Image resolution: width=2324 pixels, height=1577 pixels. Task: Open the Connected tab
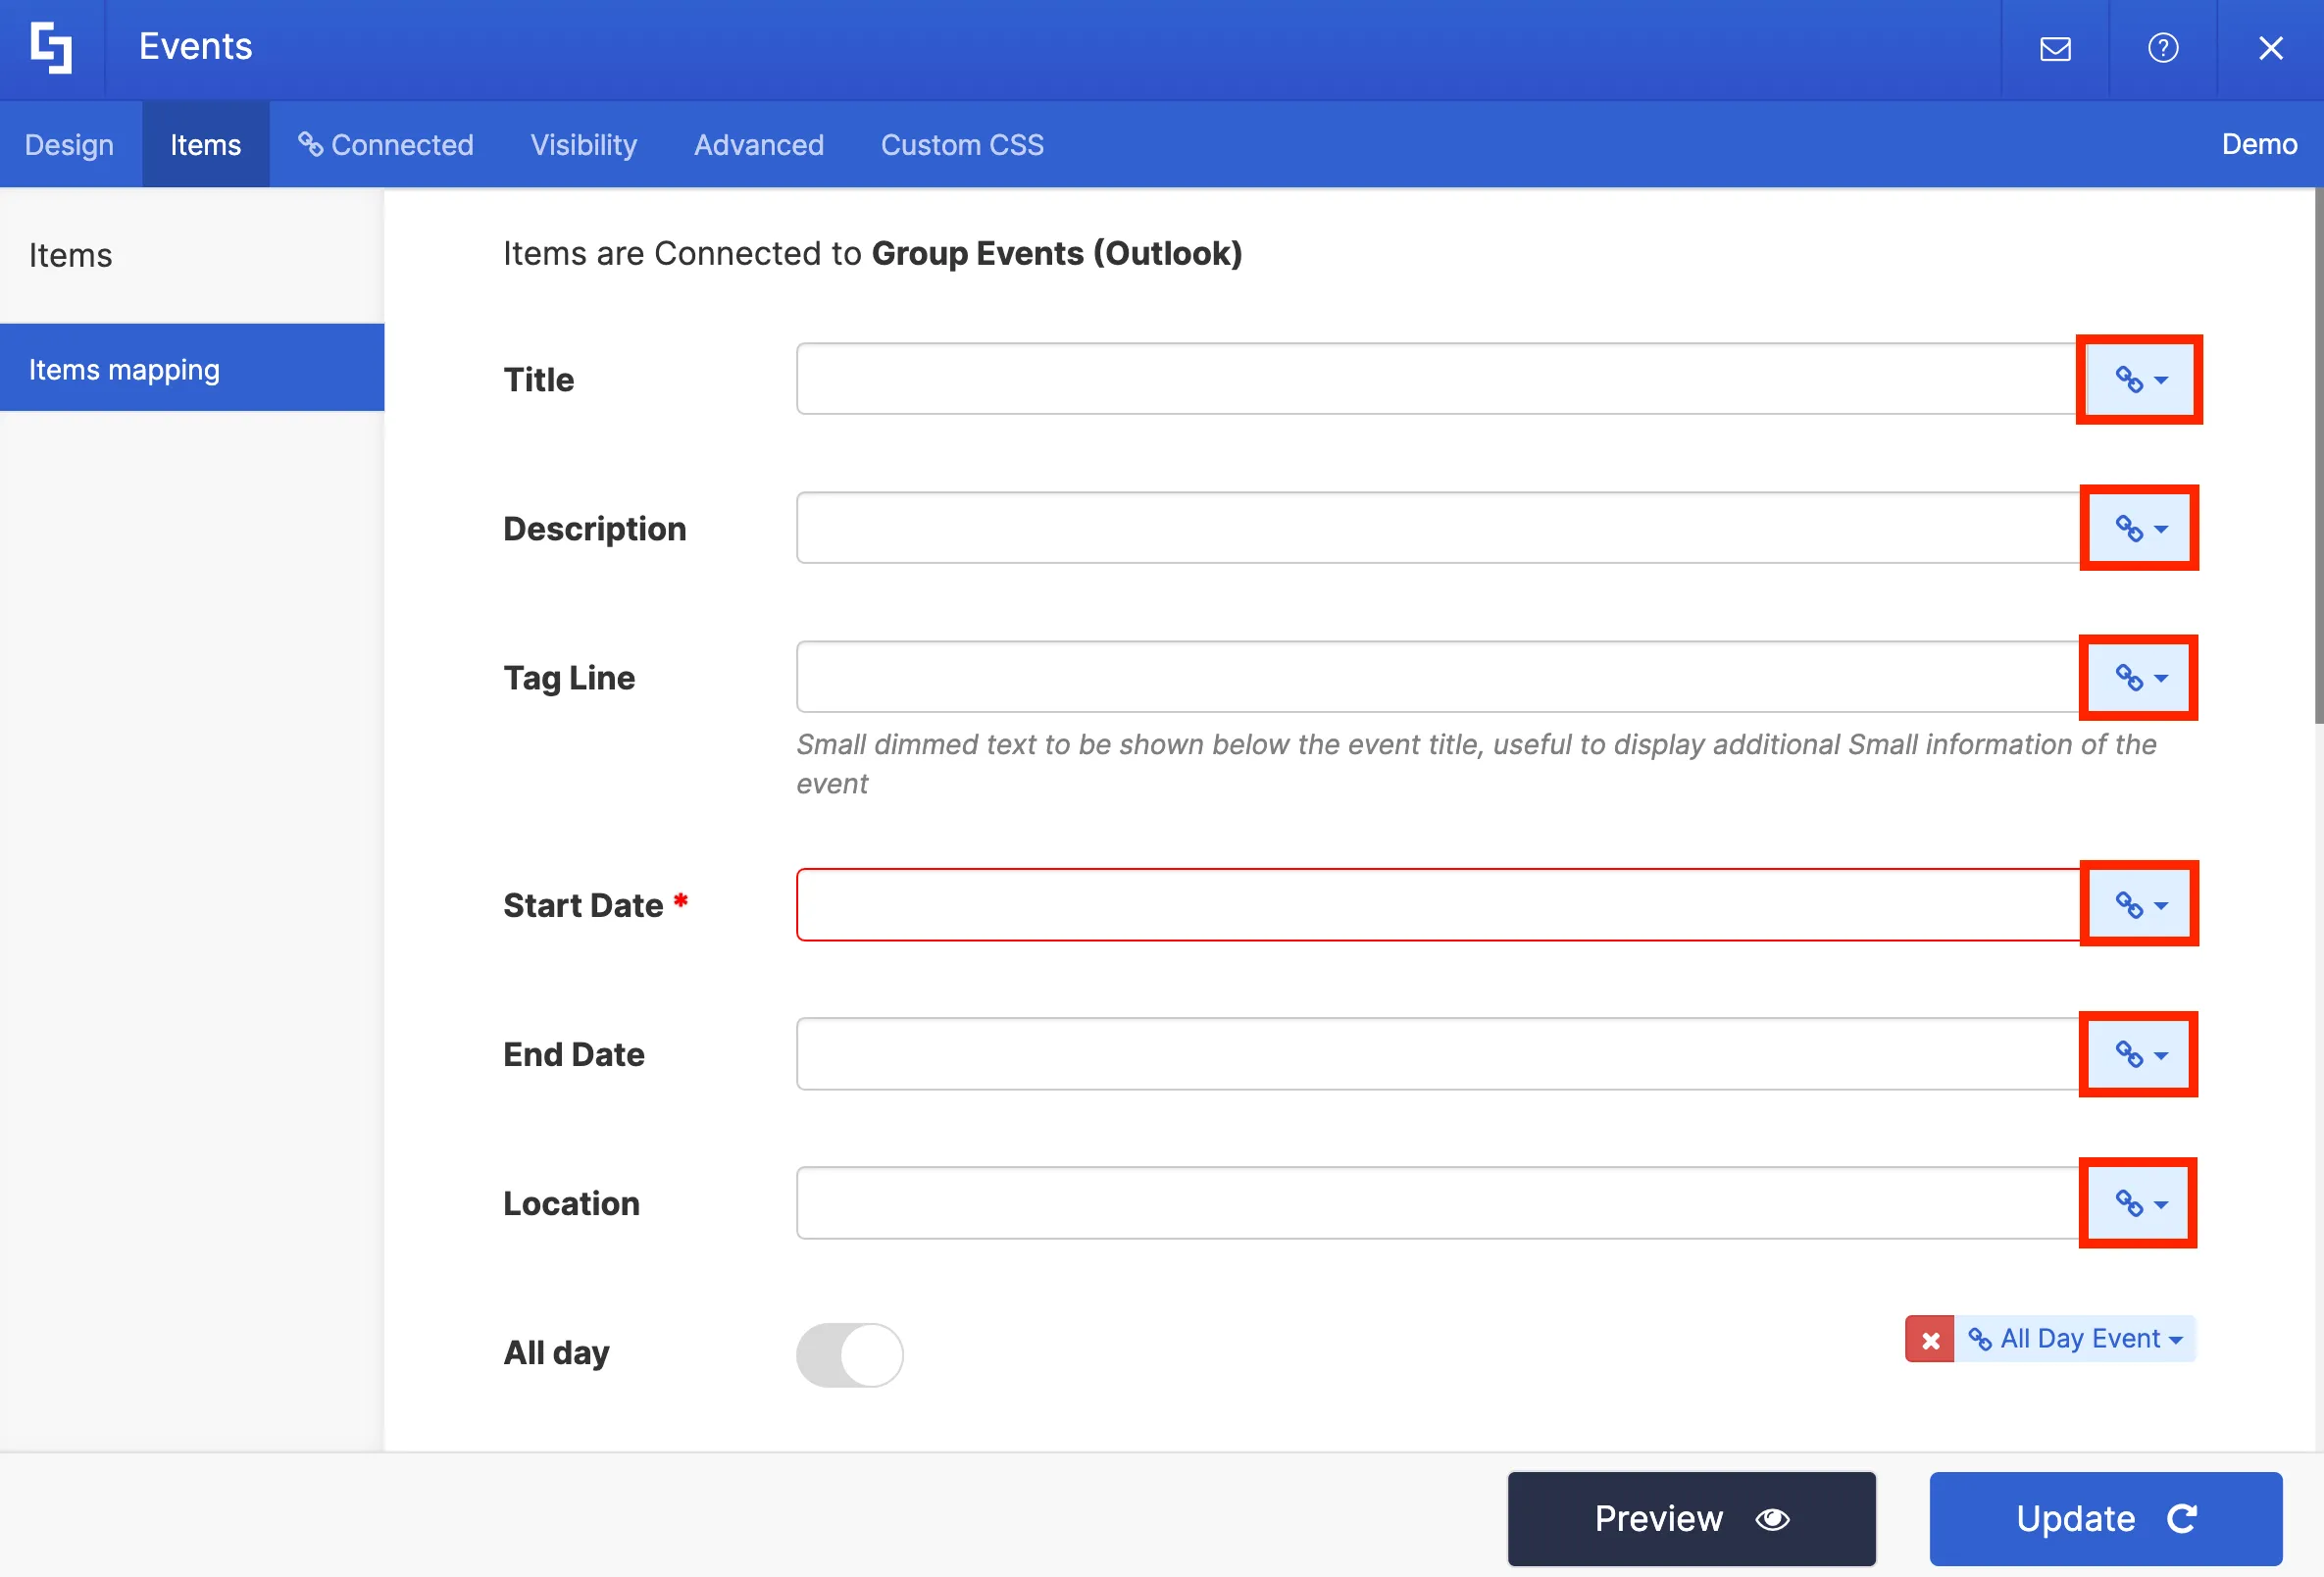(x=385, y=144)
